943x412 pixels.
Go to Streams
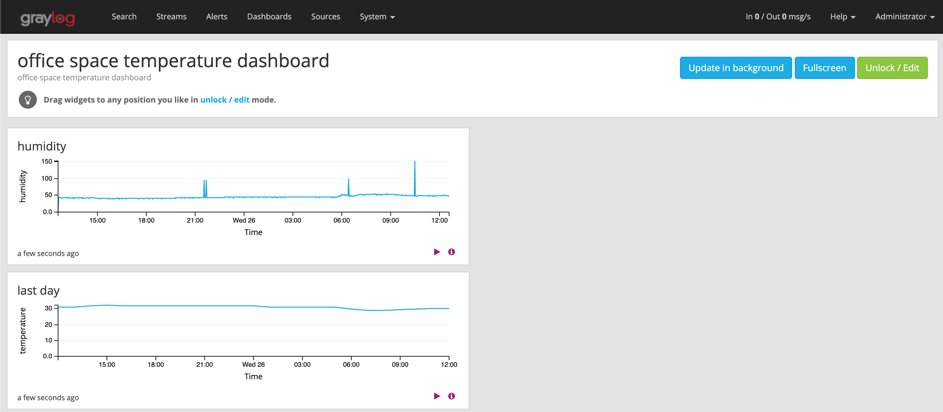[171, 17]
